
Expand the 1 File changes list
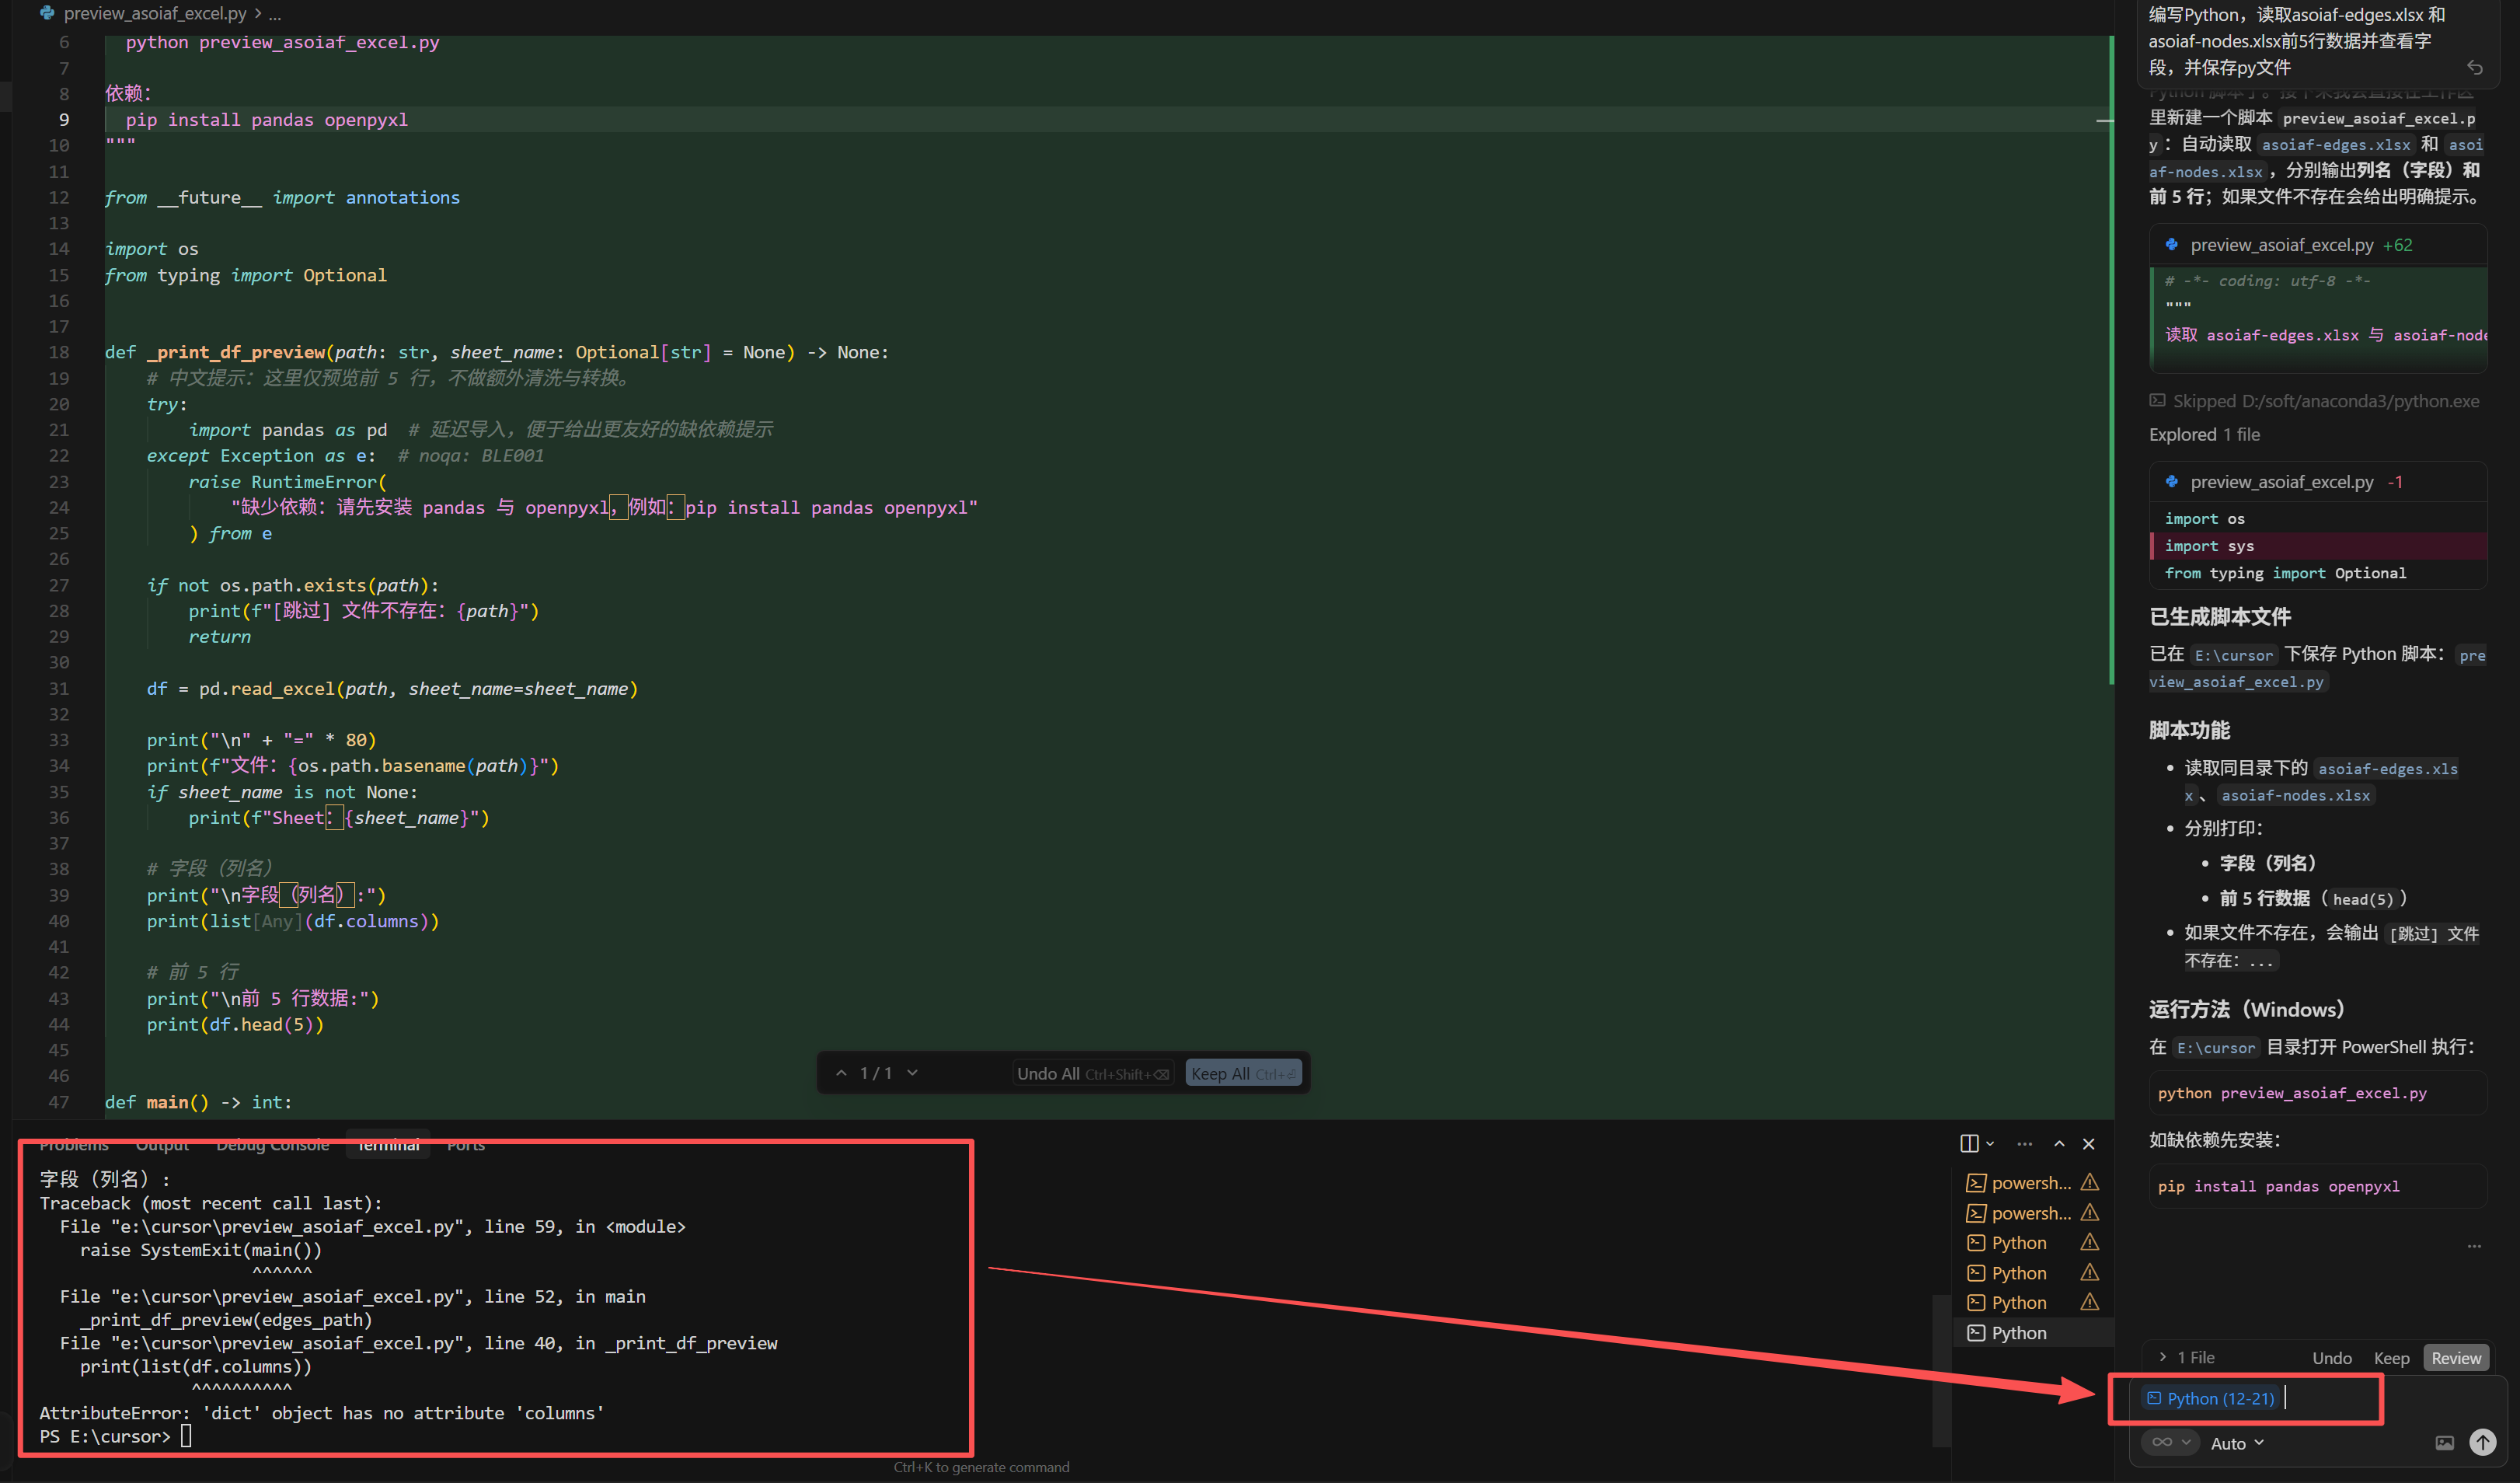click(x=2187, y=1357)
